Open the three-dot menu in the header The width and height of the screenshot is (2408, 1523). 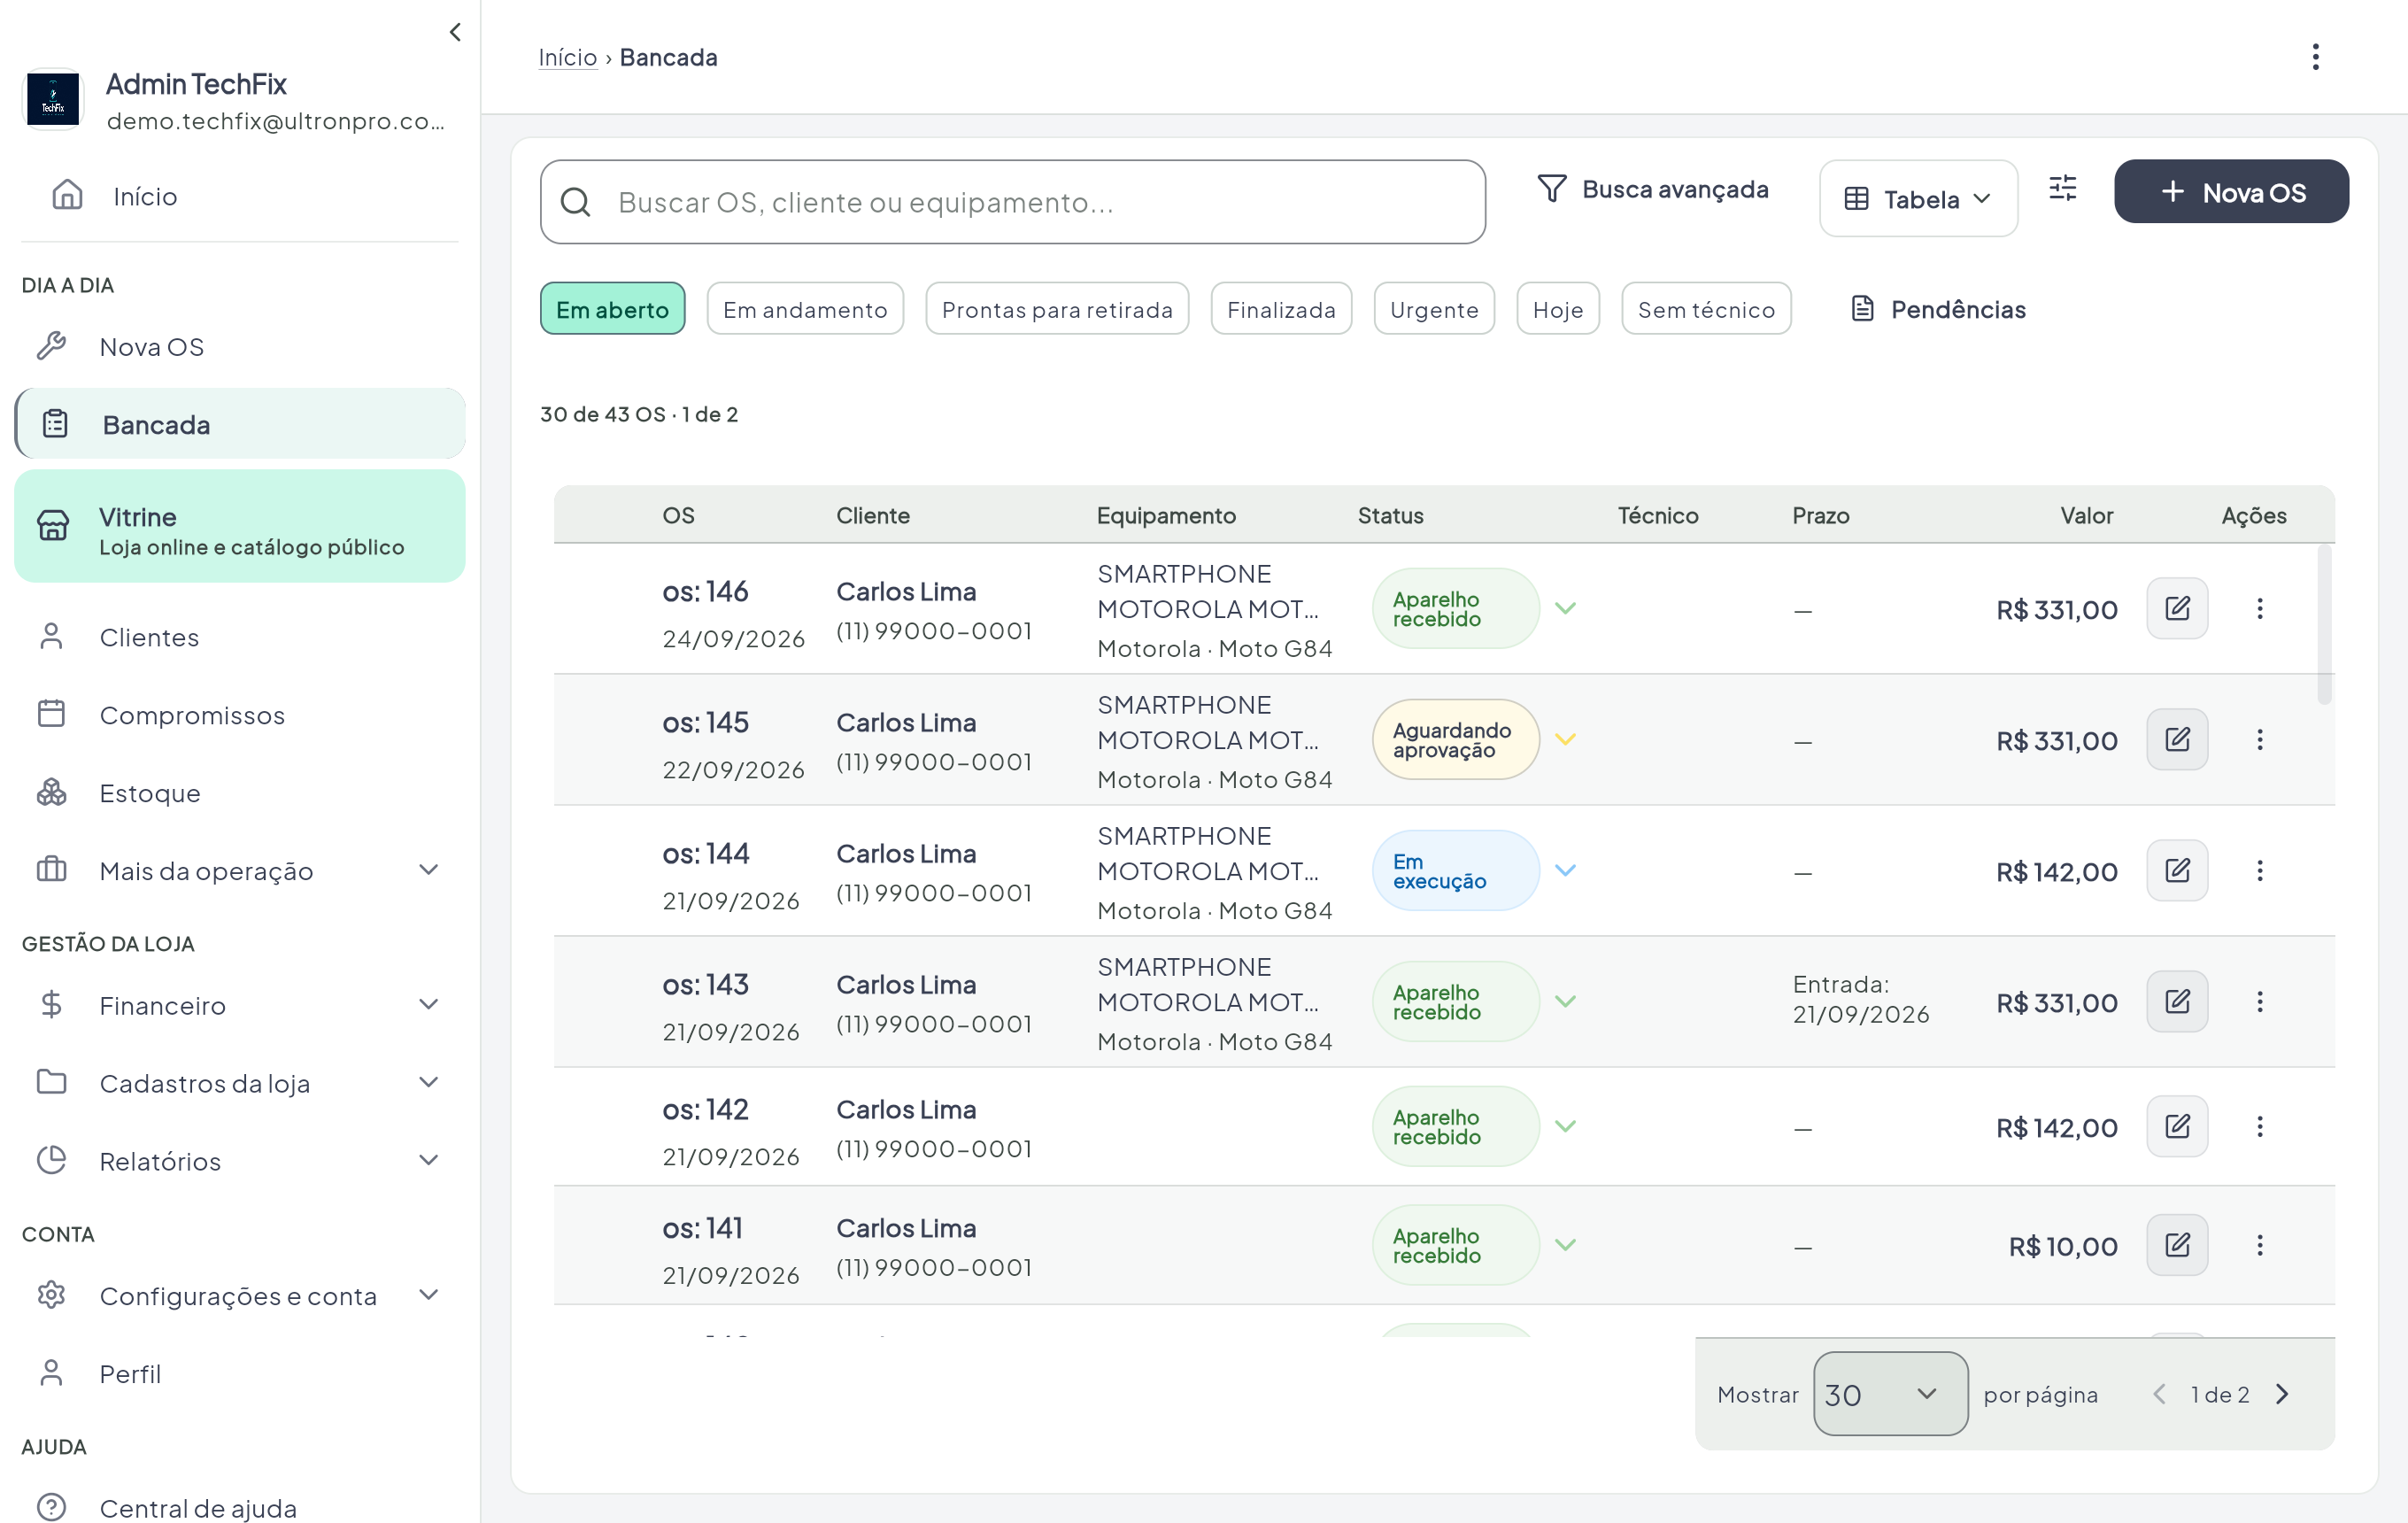2315,57
